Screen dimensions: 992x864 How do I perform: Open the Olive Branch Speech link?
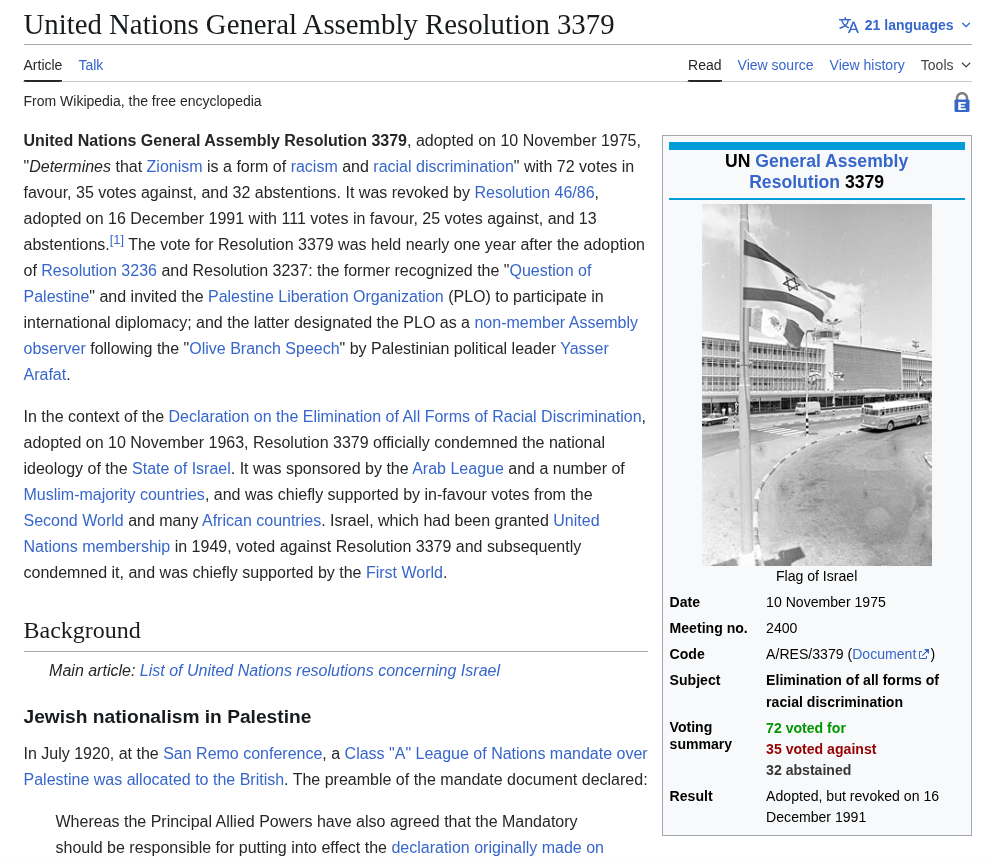[x=264, y=349]
